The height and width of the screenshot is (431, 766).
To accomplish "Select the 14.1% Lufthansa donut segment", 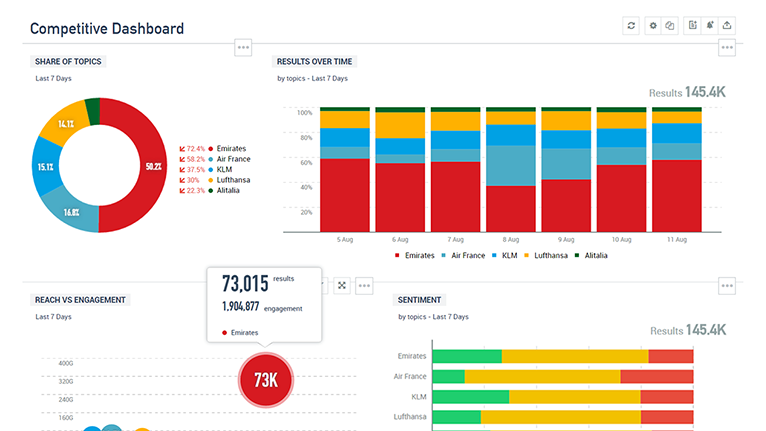I will [65, 124].
